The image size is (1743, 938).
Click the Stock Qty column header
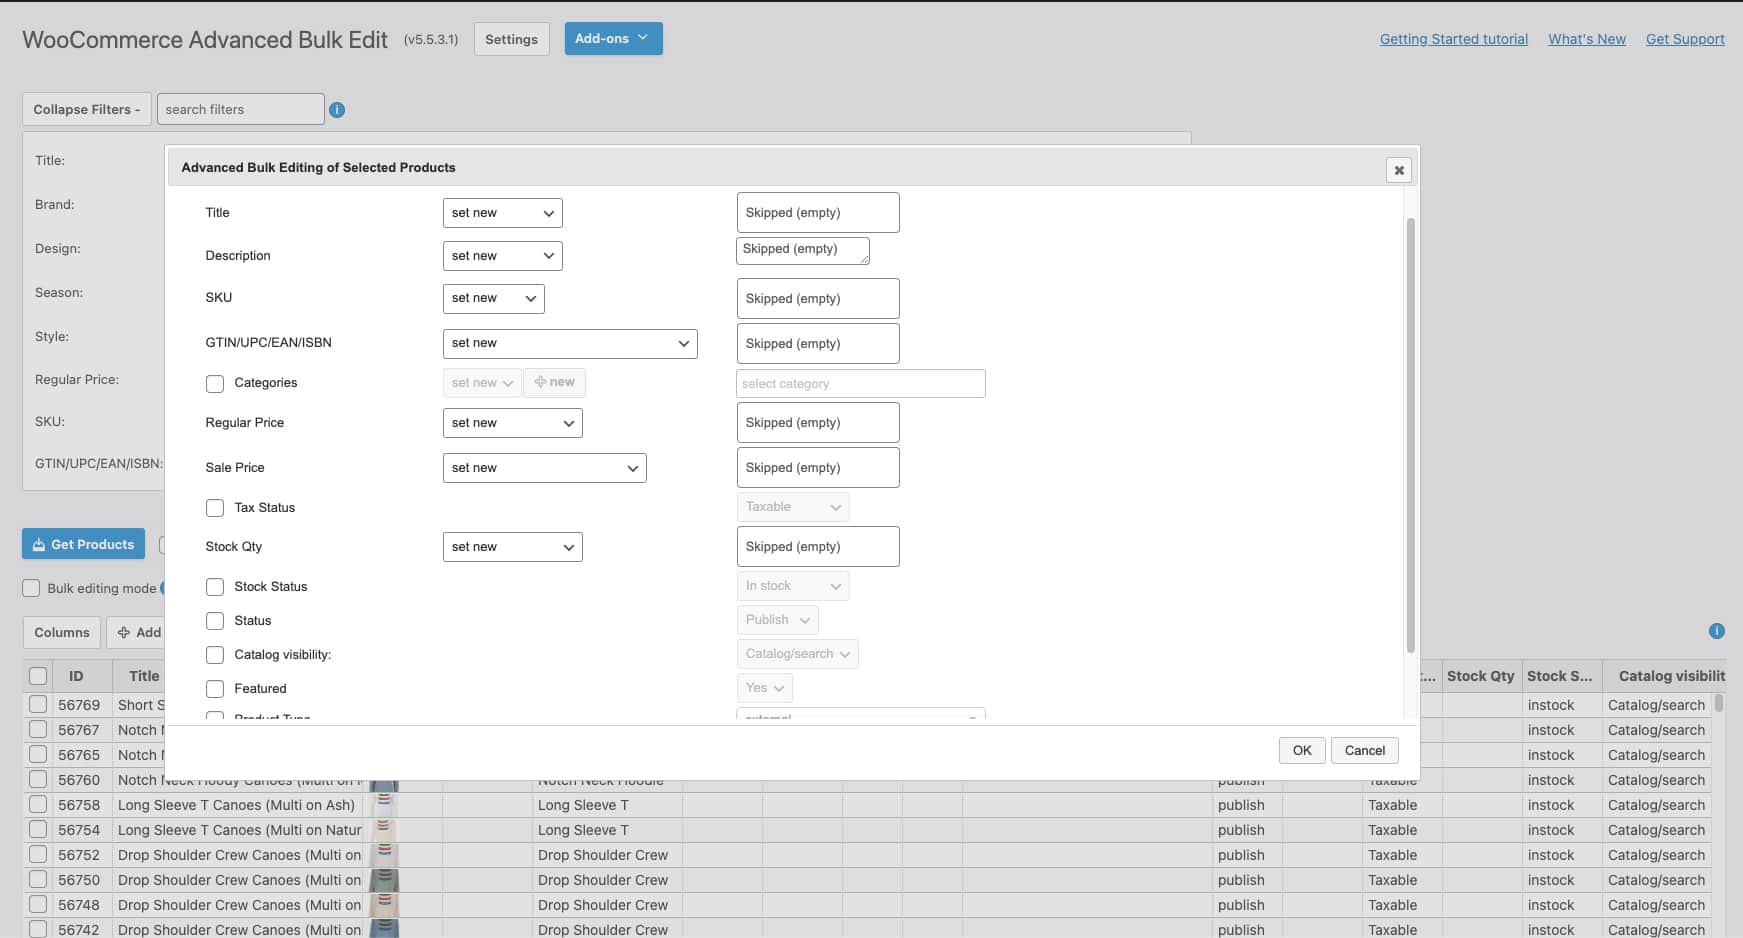click(1480, 676)
